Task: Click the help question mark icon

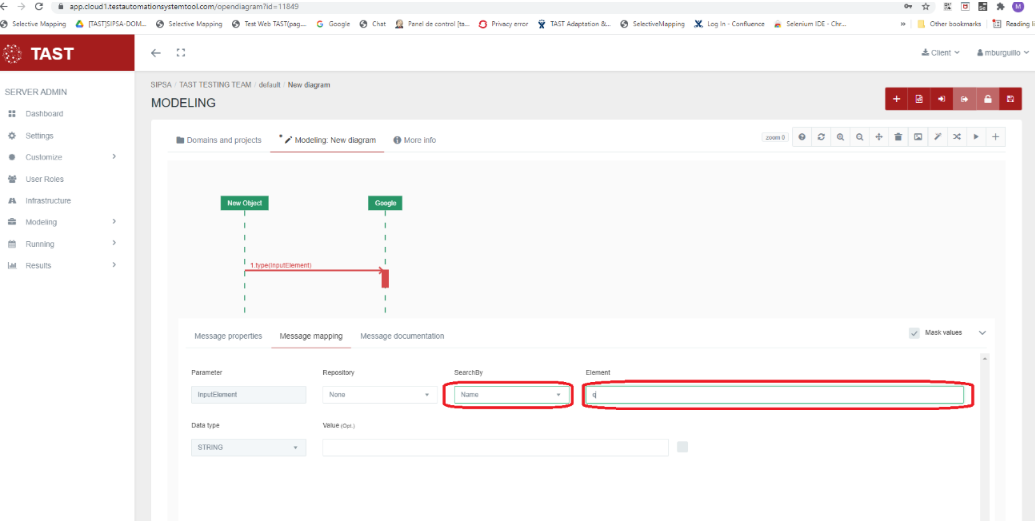Action: [802, 137]
